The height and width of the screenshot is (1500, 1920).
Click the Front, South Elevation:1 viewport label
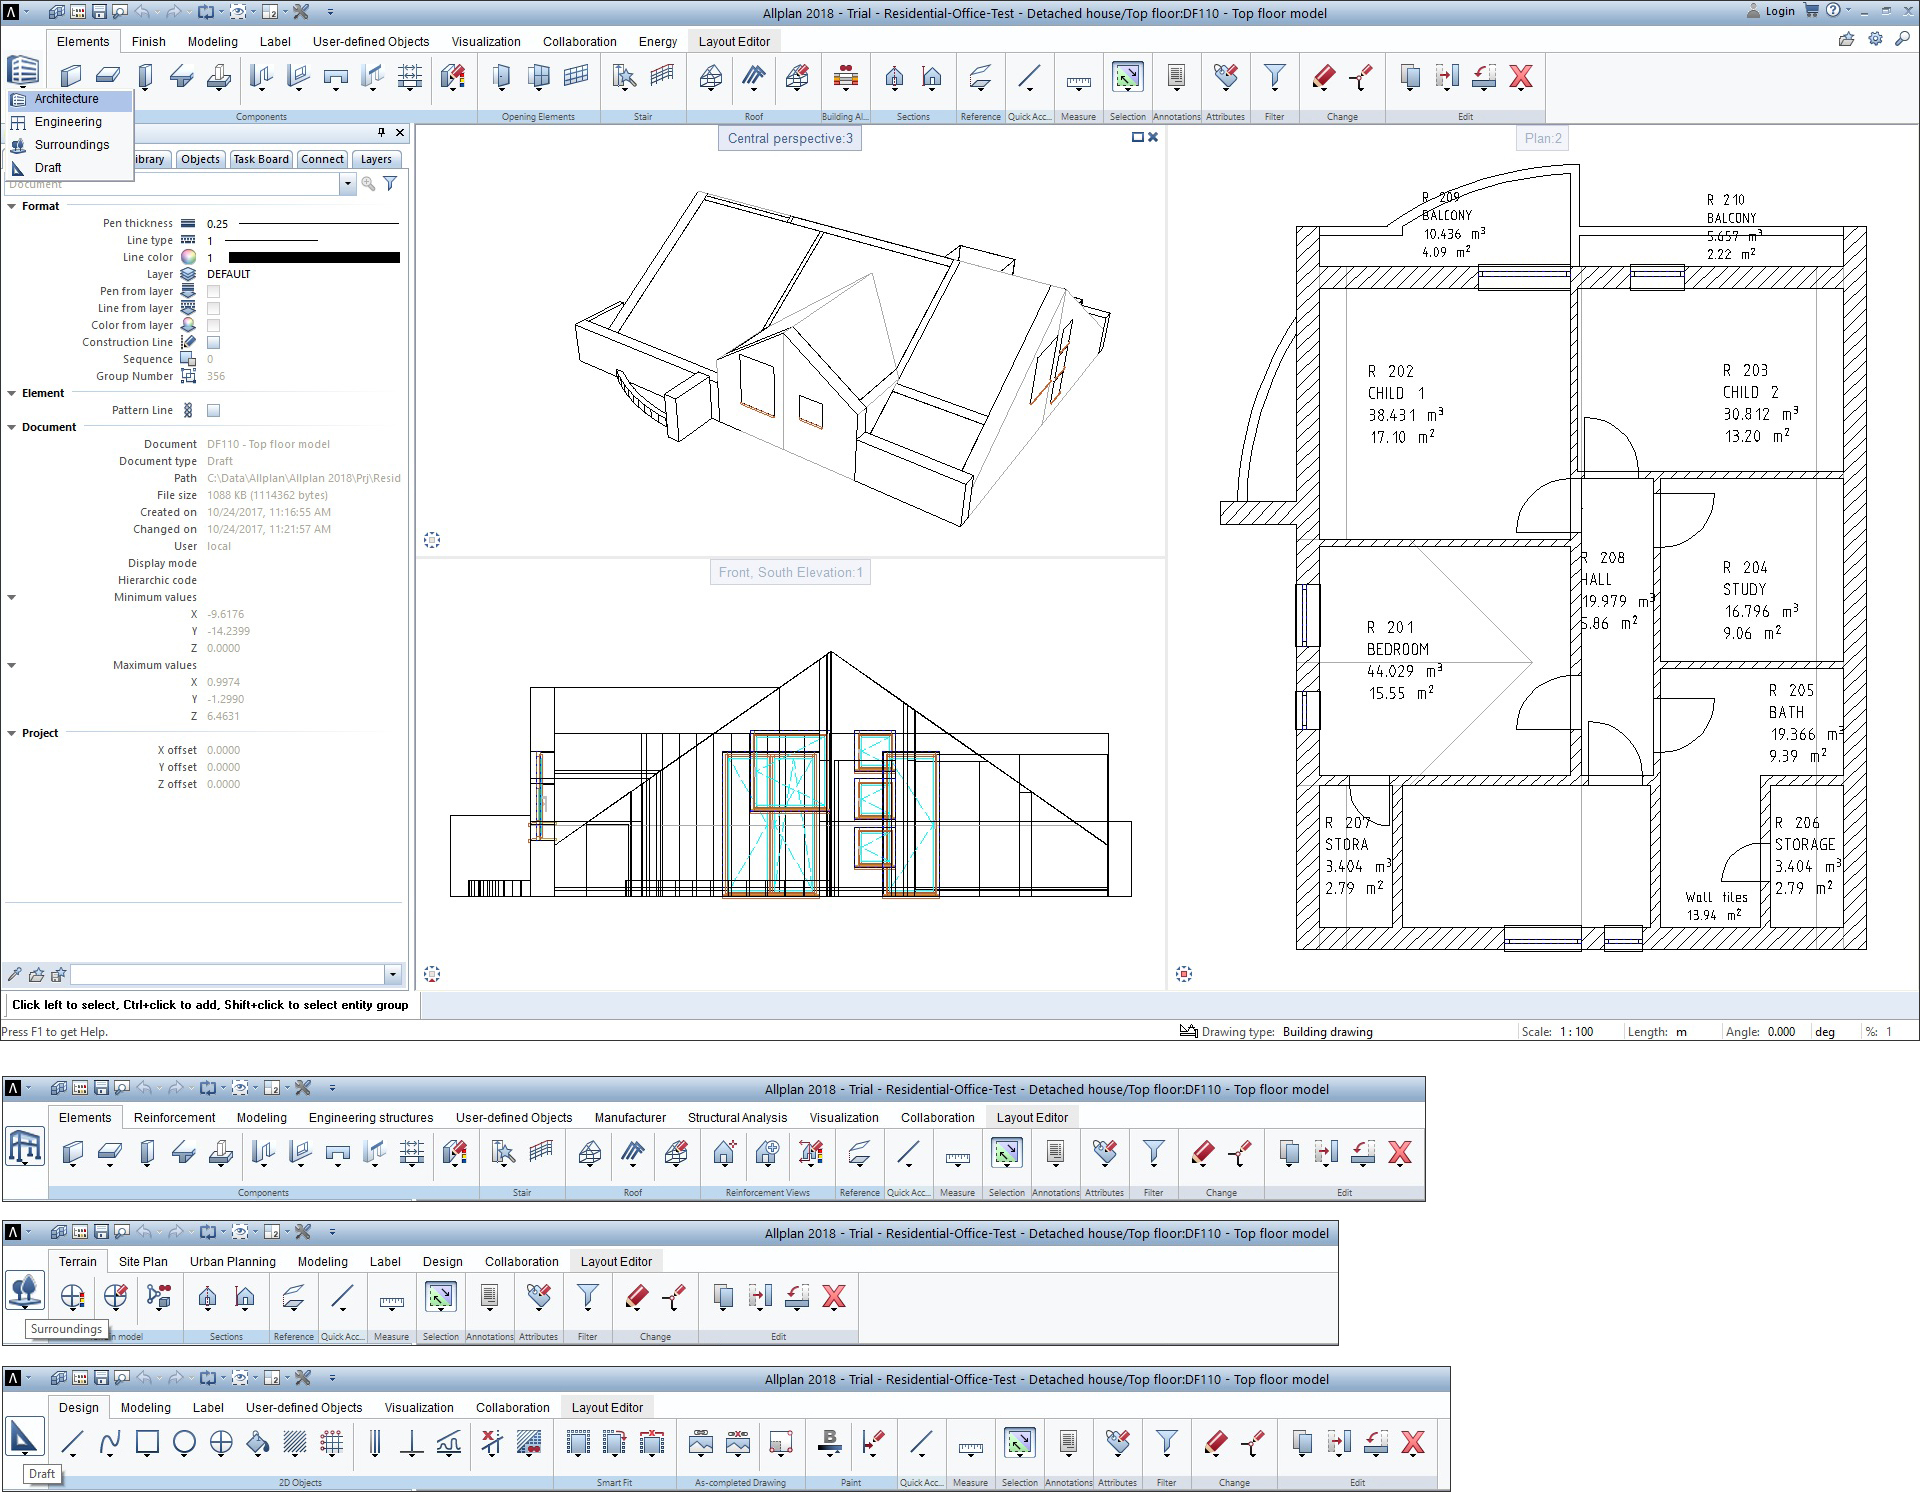790,572
